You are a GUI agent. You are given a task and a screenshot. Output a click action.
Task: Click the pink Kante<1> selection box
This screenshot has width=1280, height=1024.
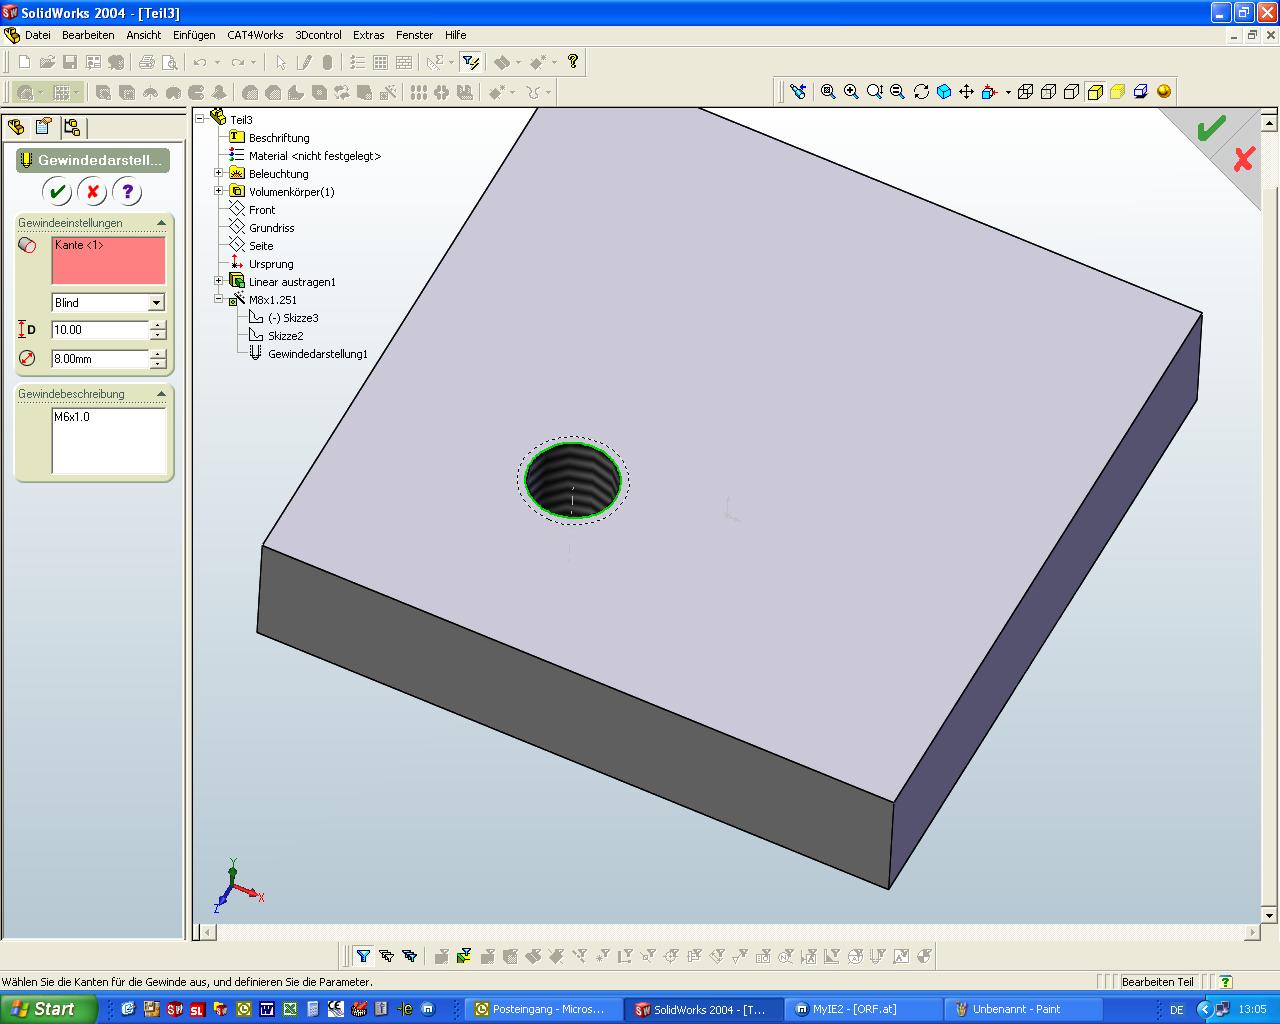108,260
